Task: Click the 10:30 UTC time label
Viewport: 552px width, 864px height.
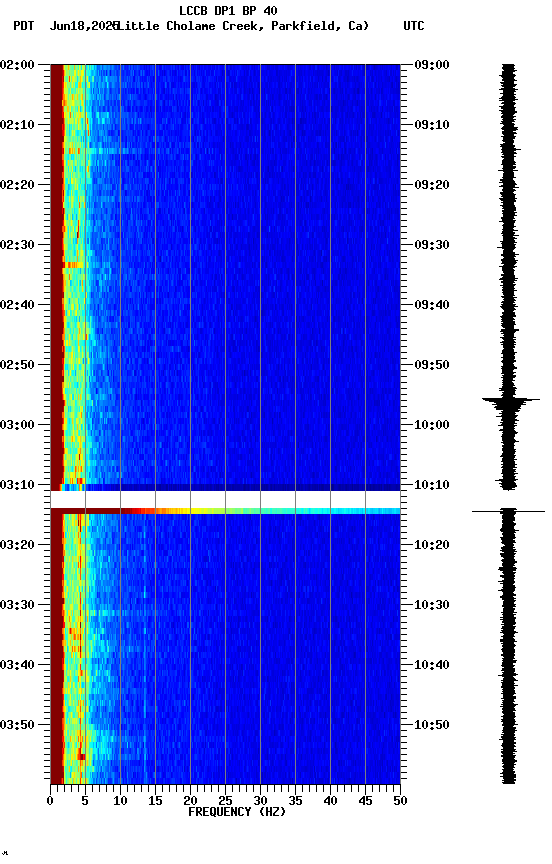Action: click(432, 605)
